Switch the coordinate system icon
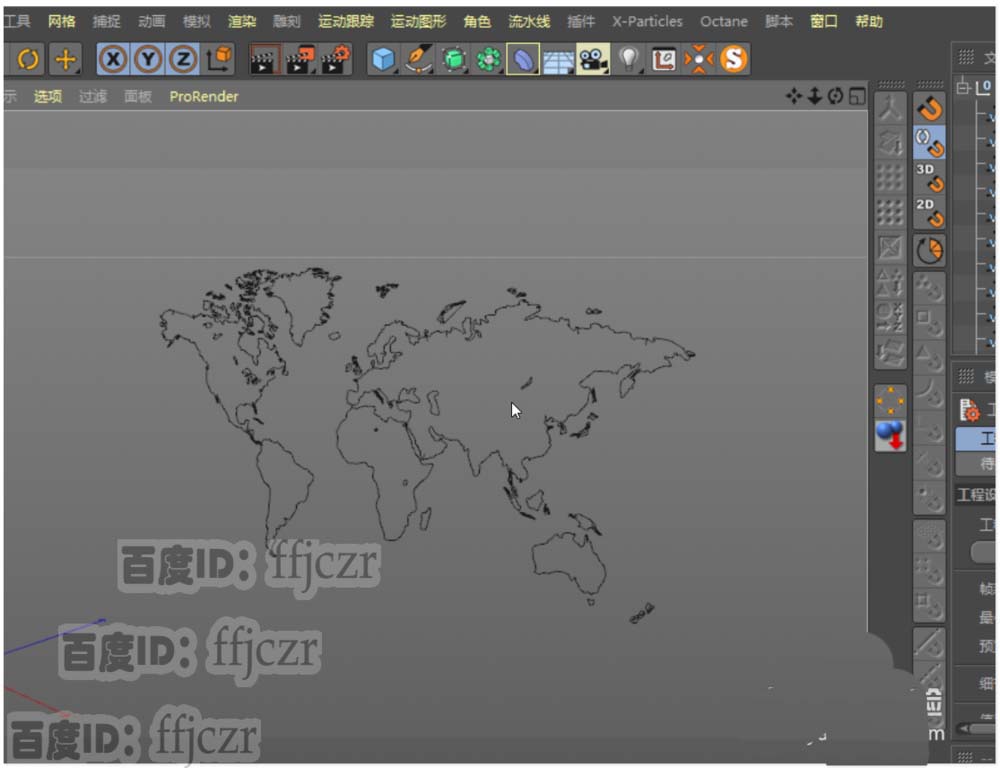The image size is (1000, 768). [x=219, y=59]
